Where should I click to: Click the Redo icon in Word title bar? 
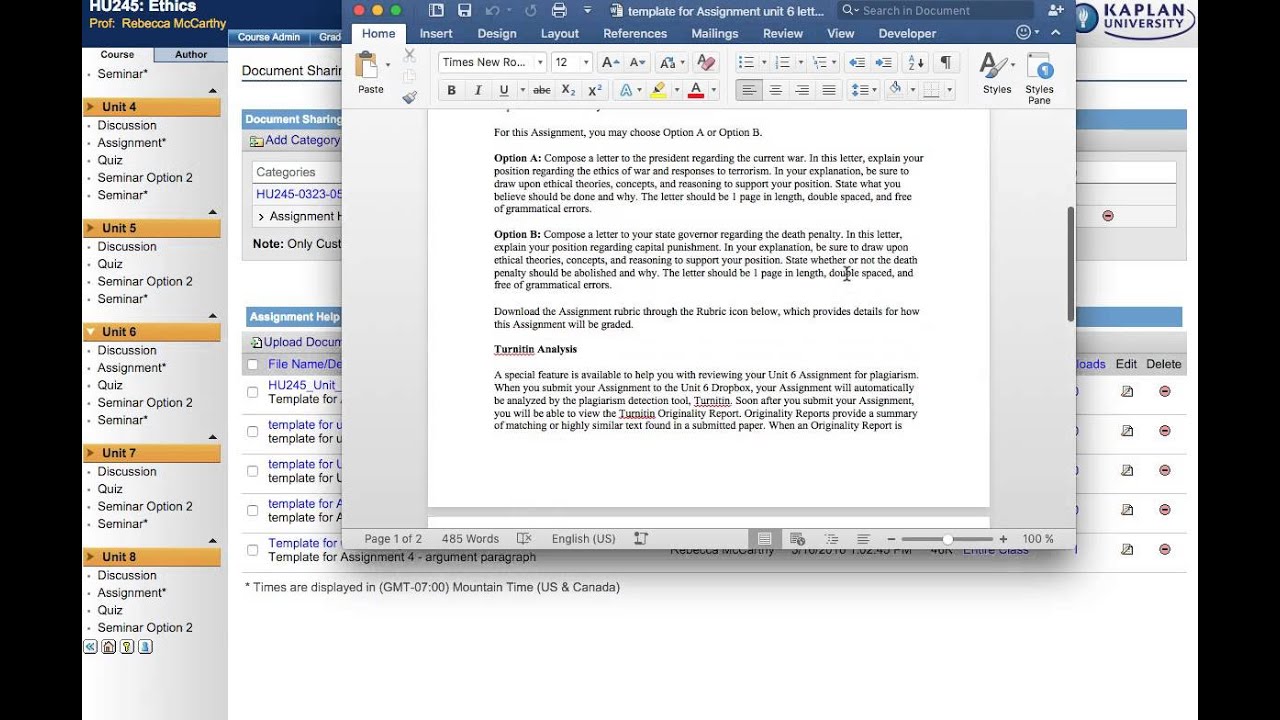530,10
